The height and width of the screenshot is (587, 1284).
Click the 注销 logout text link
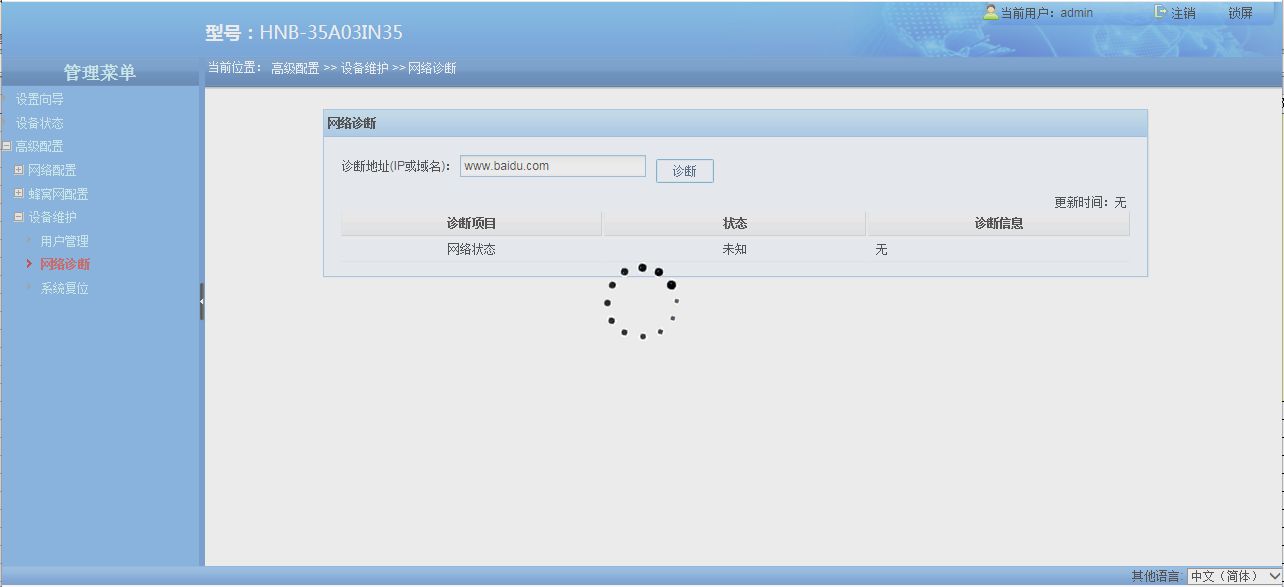1183,13
